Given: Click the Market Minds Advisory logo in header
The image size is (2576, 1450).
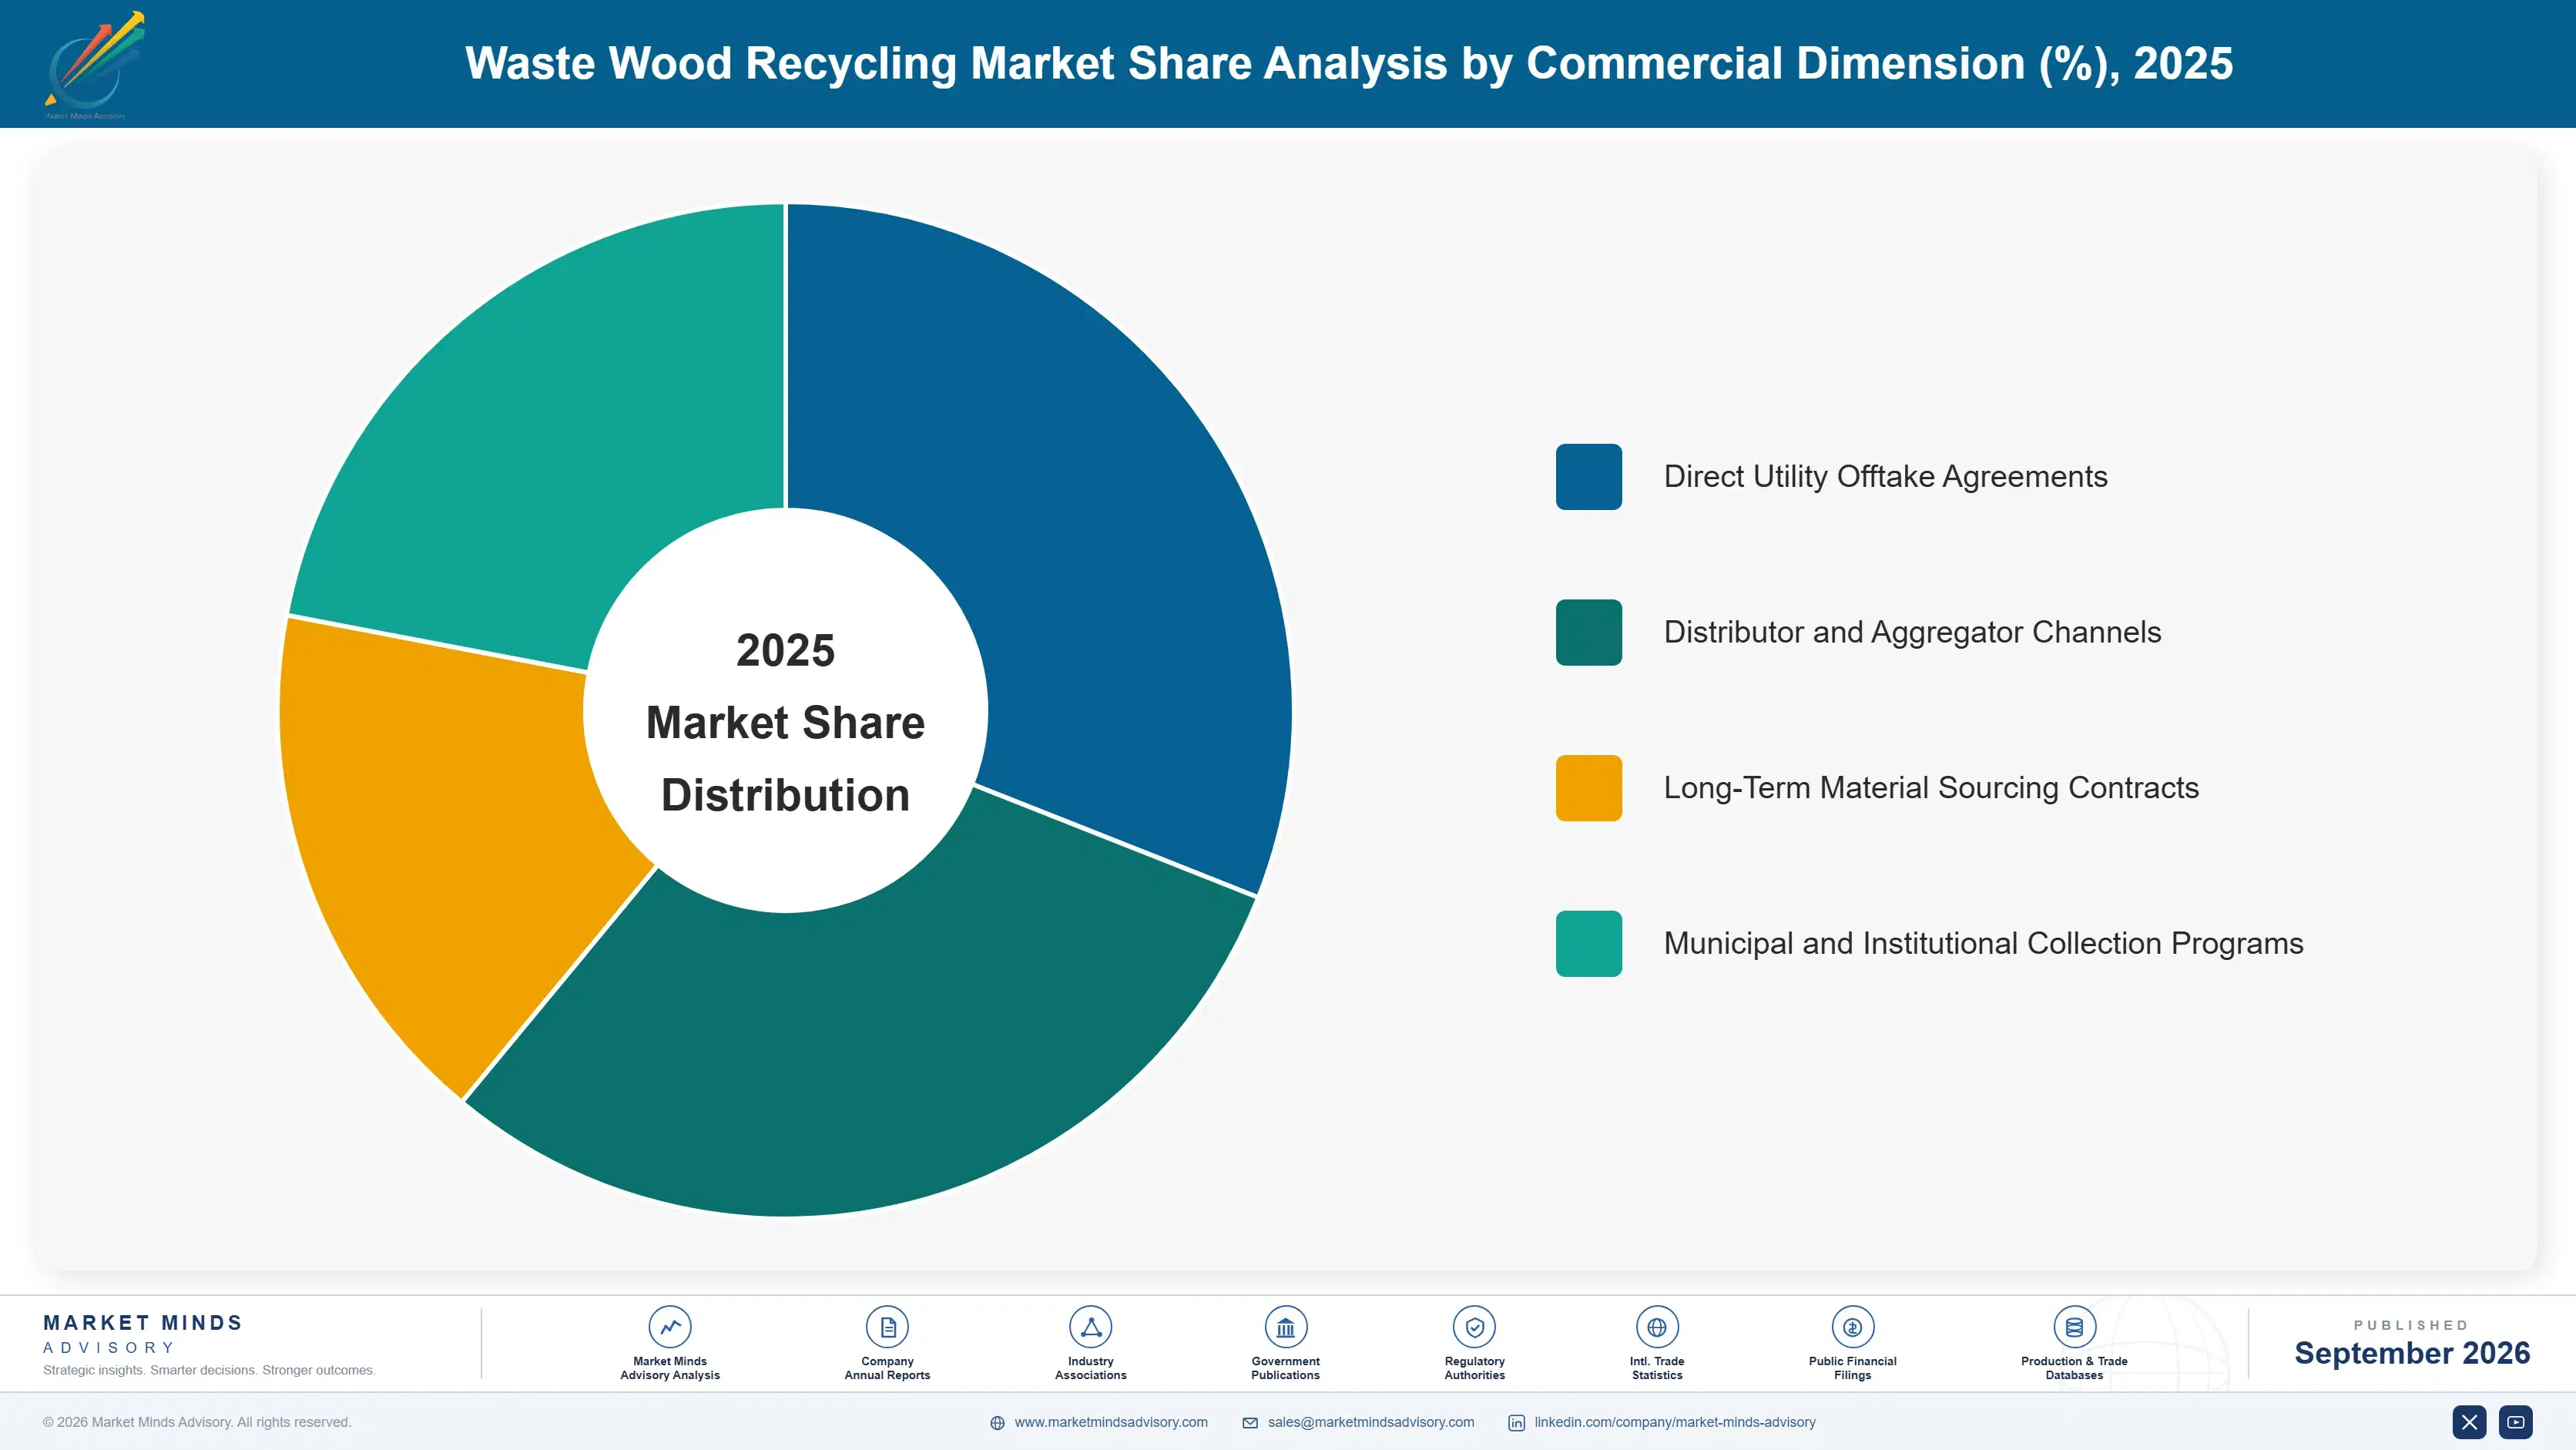Looking at the screenshot, I should (94, 65).
